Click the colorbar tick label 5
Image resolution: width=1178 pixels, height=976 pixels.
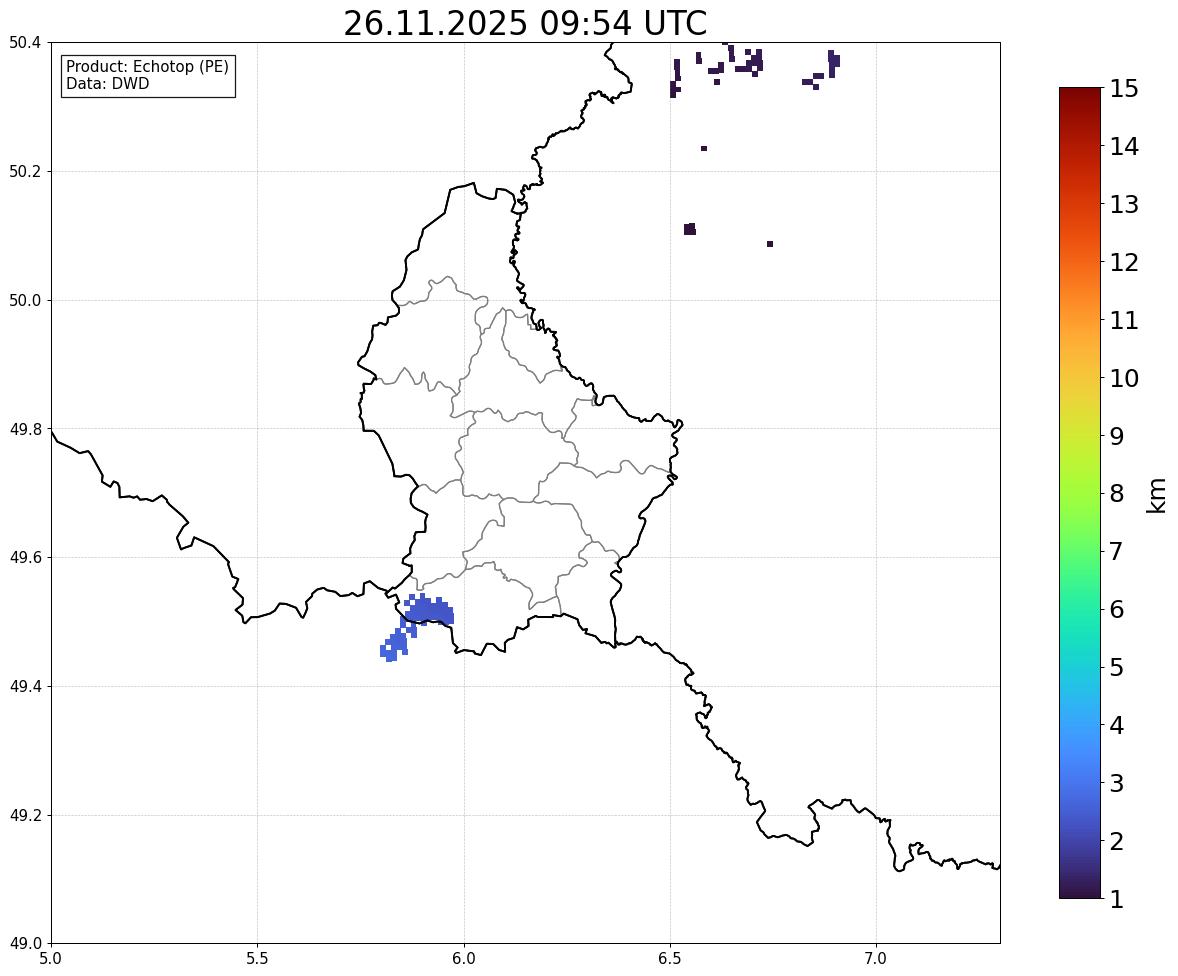pyautogui.click(x=1116, y=668)
